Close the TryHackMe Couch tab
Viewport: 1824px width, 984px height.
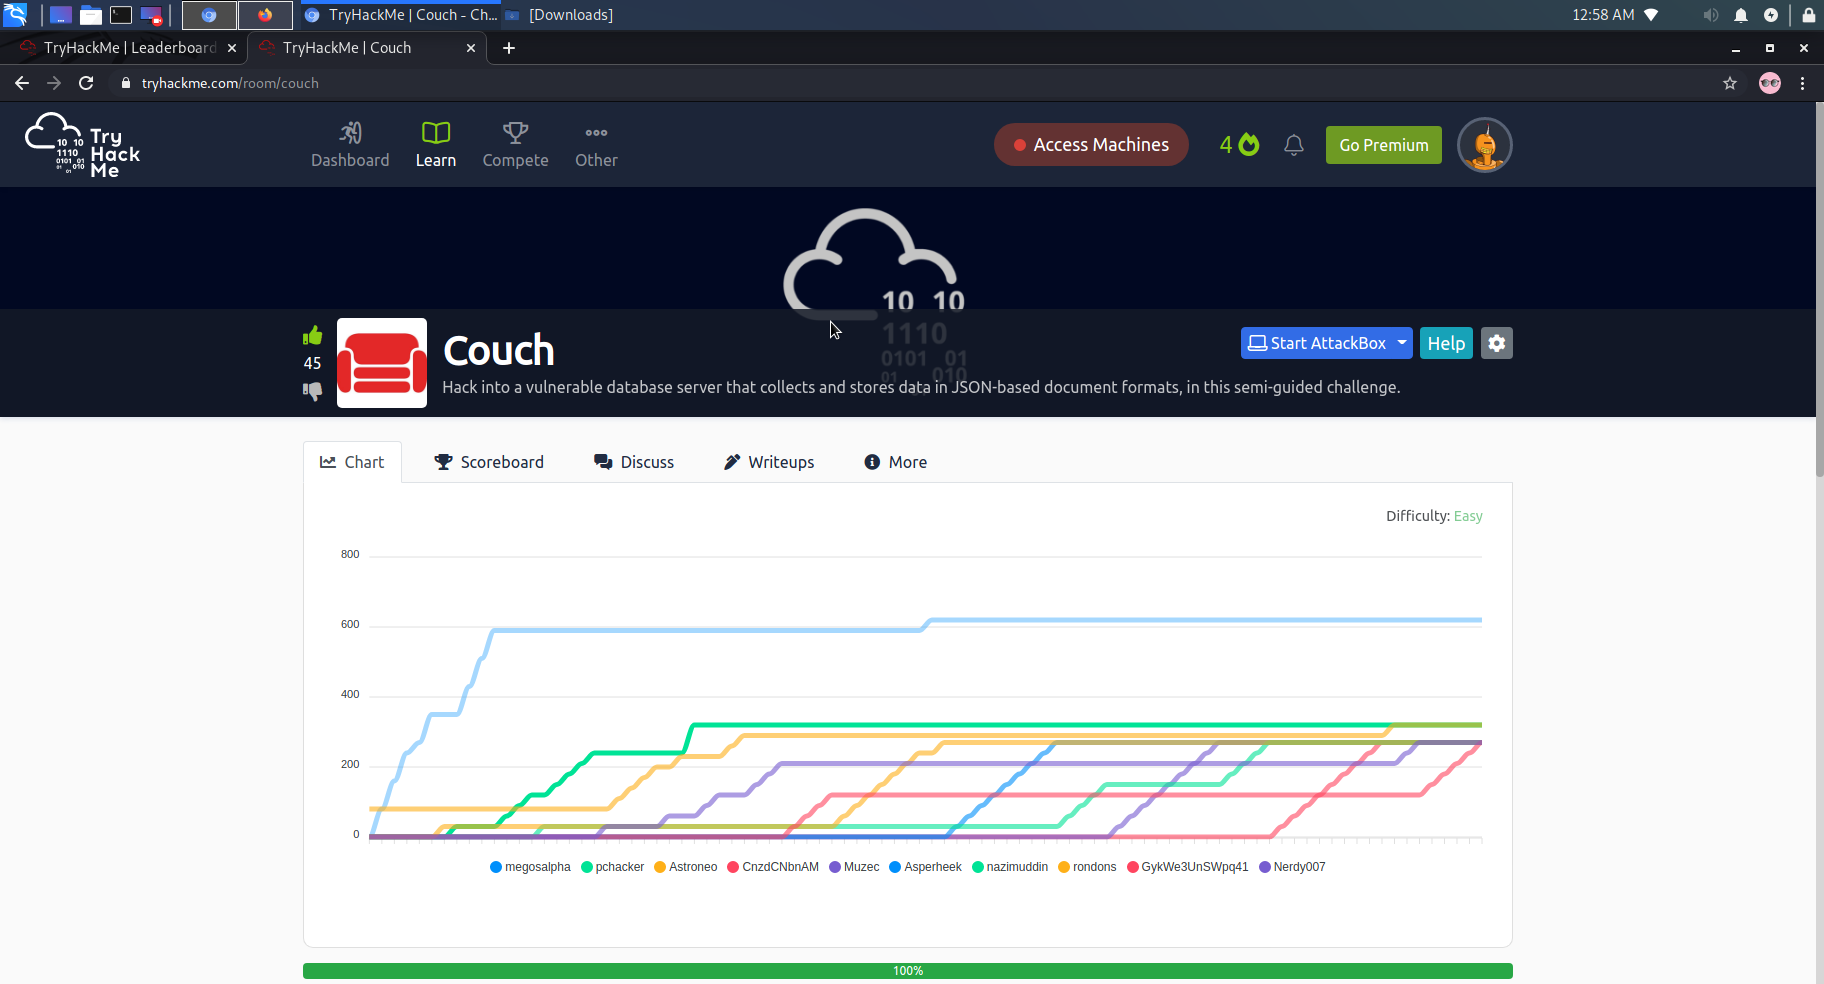pos(471,48)
